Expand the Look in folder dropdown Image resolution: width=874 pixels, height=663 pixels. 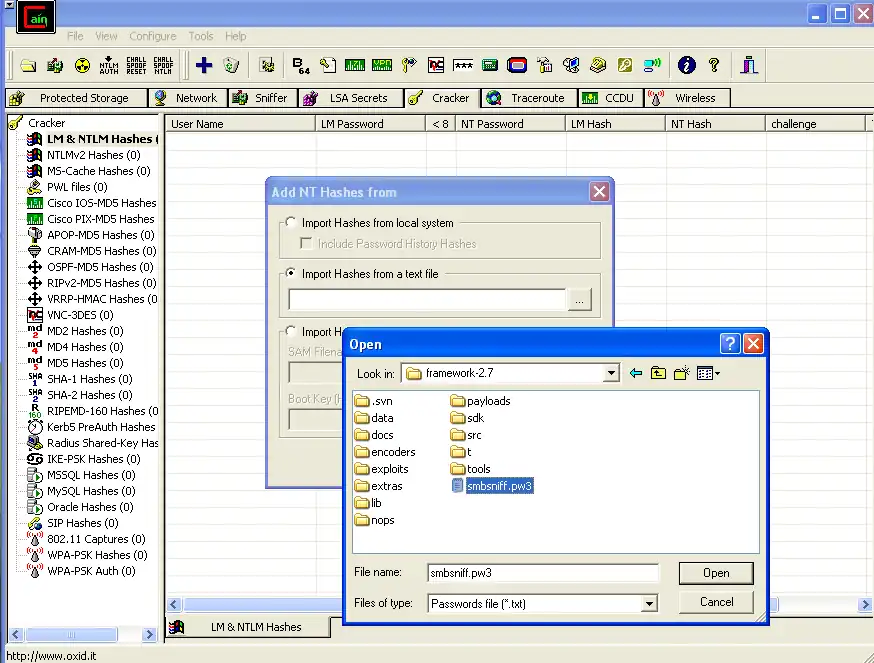click(611, 373)
